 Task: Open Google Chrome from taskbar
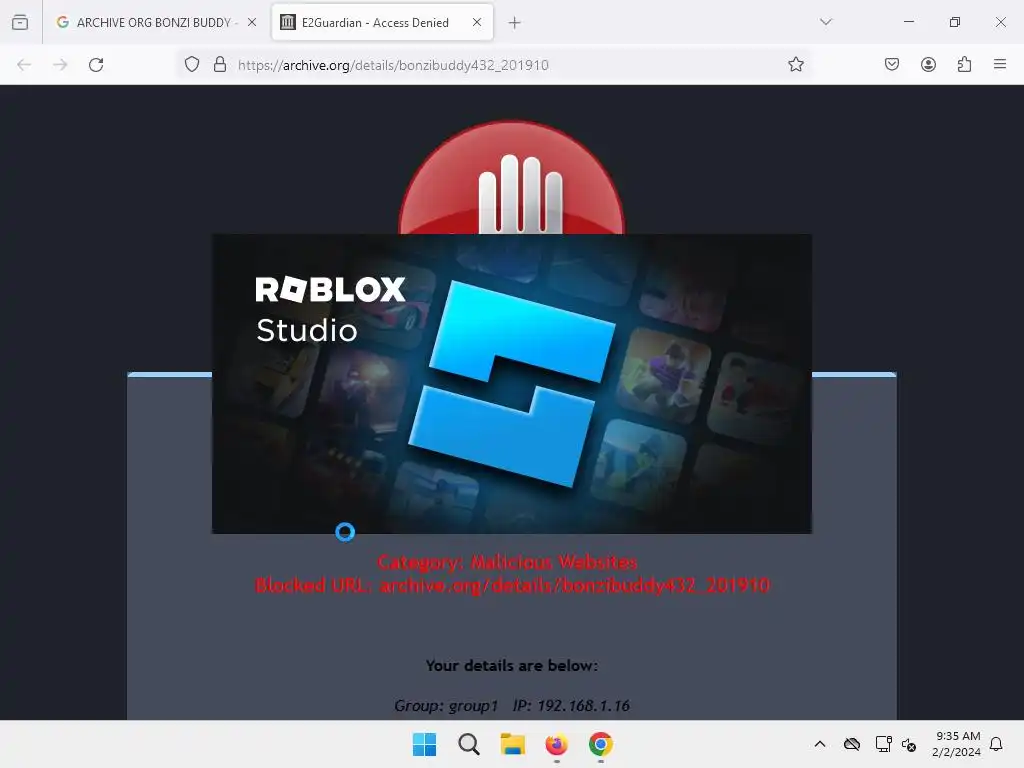(x=601, y=744)
